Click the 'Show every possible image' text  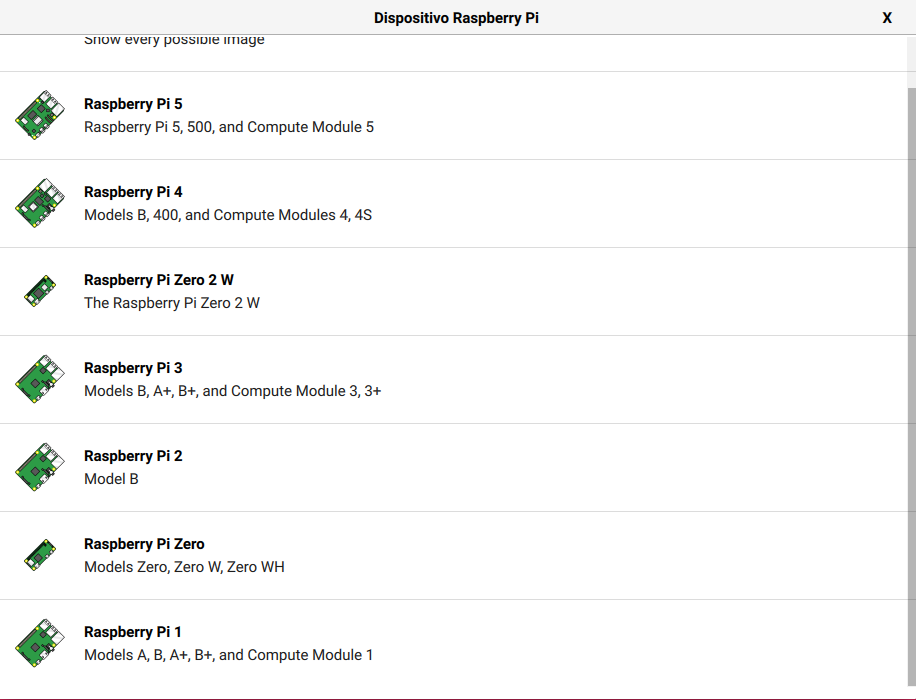[x=174, y=40]
